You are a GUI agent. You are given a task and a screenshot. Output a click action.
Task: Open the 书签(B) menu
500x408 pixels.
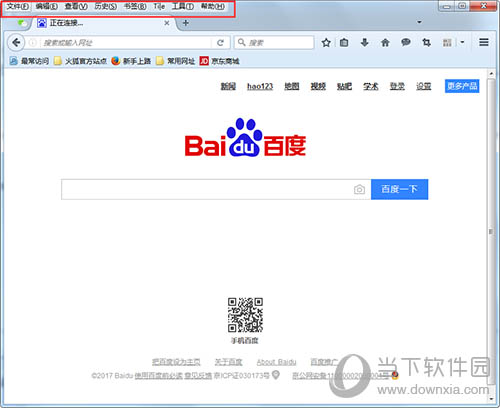[x=135, y=6]
